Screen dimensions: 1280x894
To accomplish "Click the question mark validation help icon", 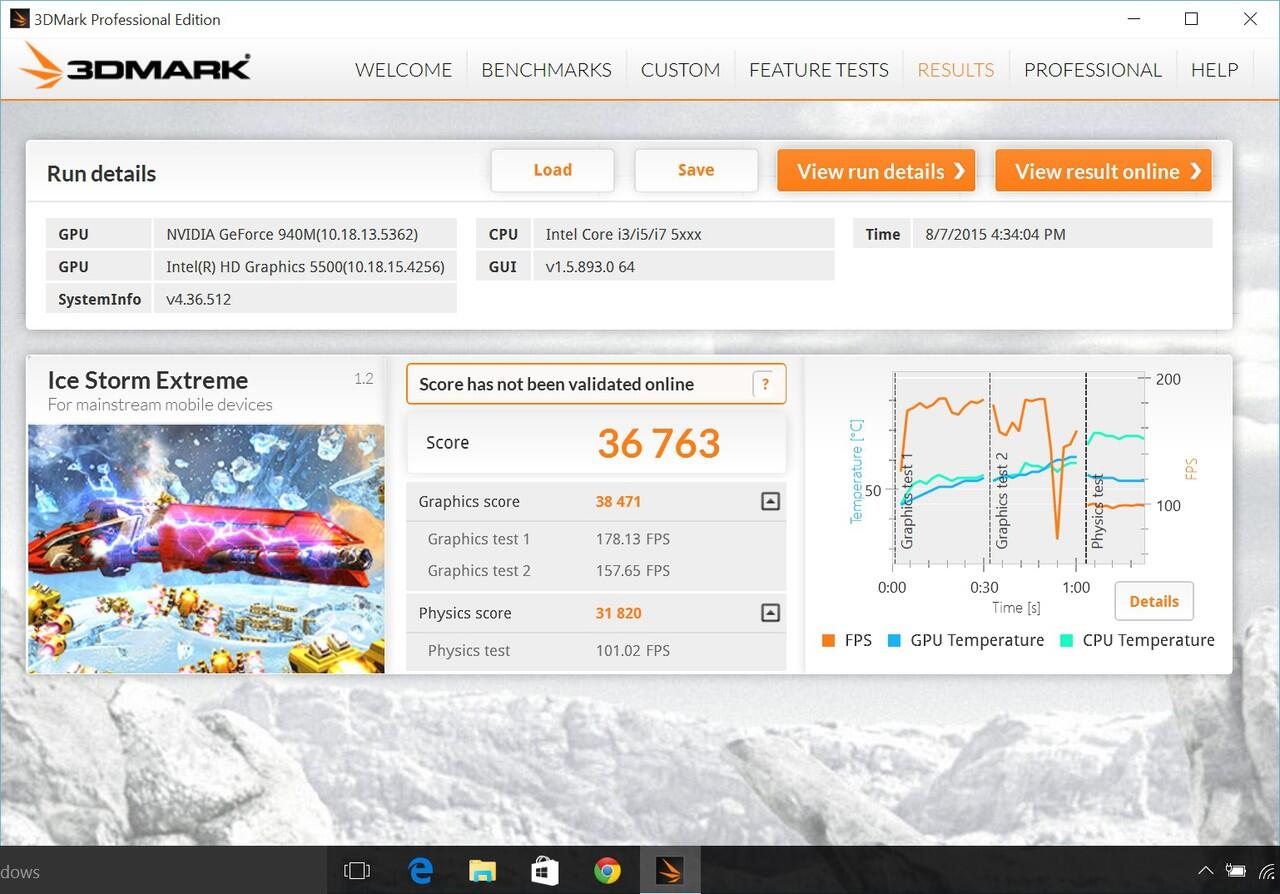I will pos(766,384).
